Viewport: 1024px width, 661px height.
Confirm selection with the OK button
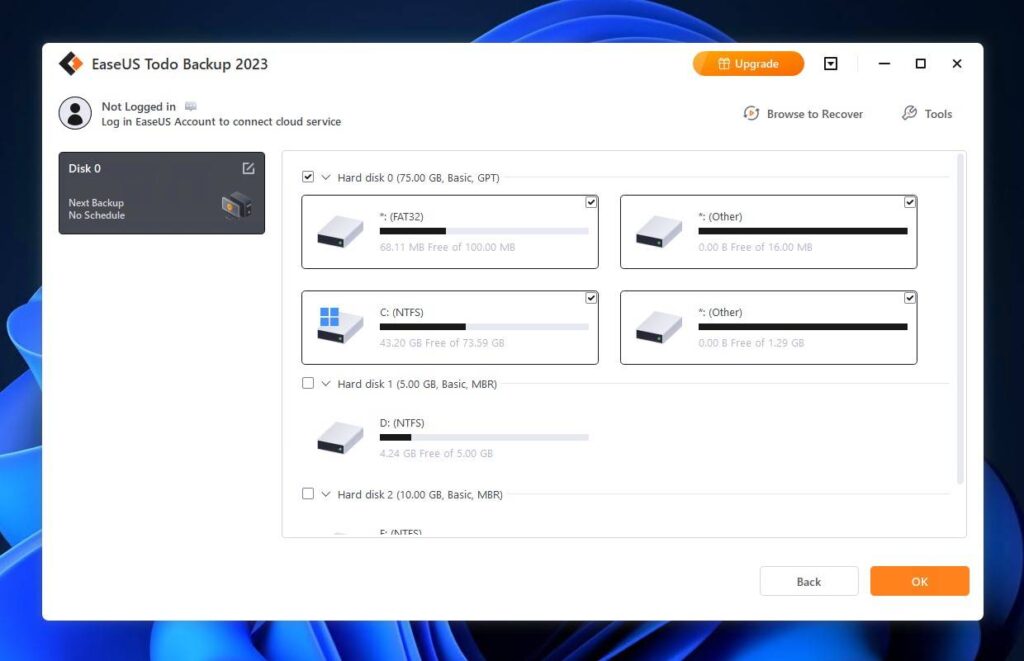[918, 581]
